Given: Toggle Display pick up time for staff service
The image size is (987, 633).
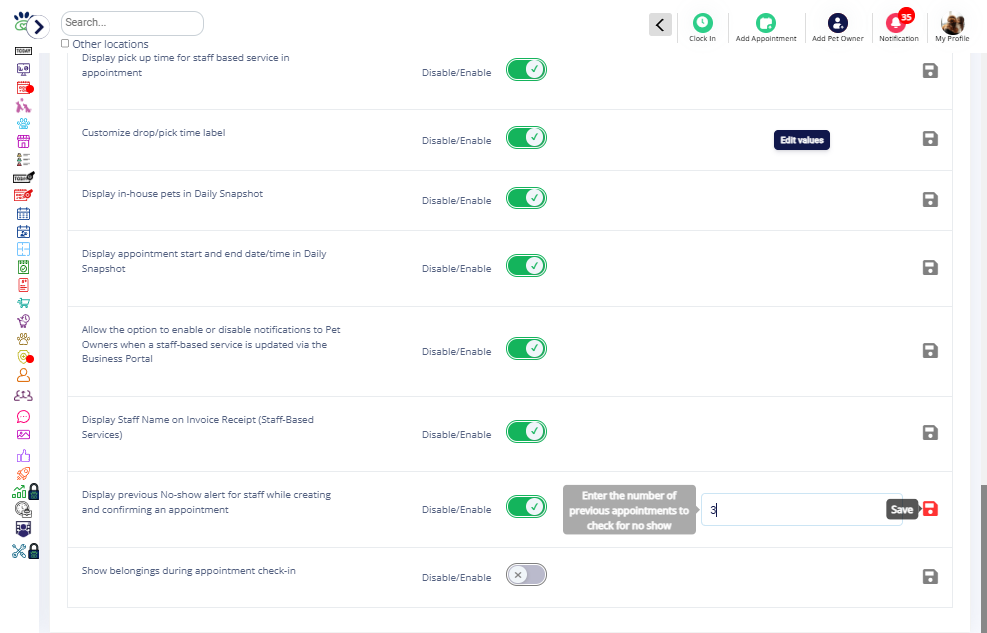Looking at the screenshot, I should (526, 70).
